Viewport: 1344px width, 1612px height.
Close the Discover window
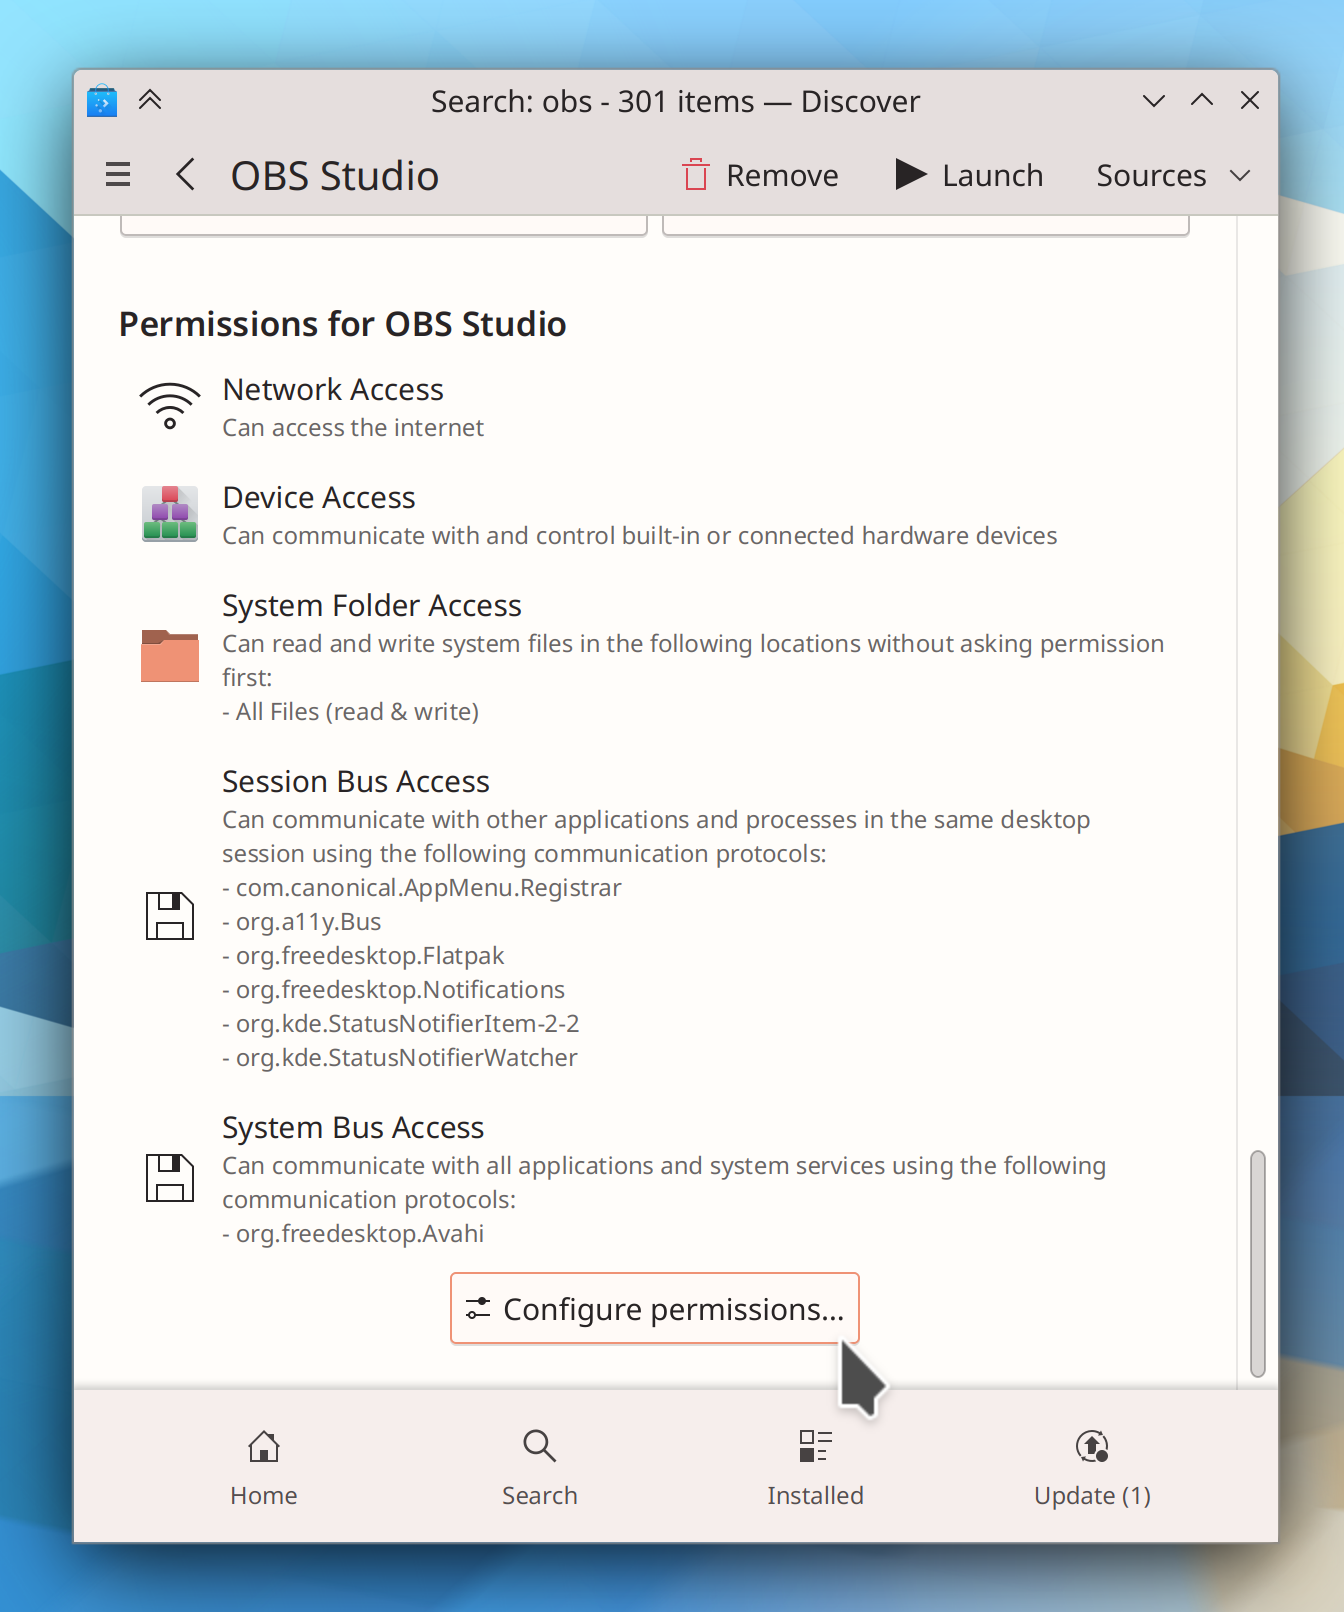[1250, 100]
